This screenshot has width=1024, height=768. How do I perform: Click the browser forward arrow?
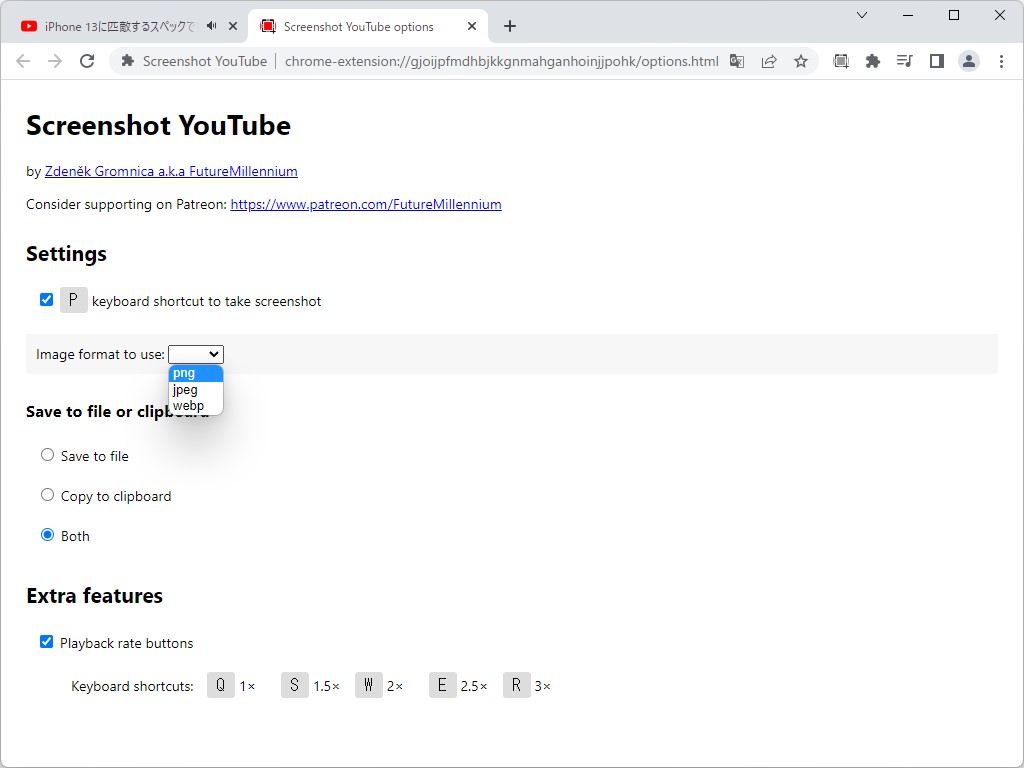55,61
